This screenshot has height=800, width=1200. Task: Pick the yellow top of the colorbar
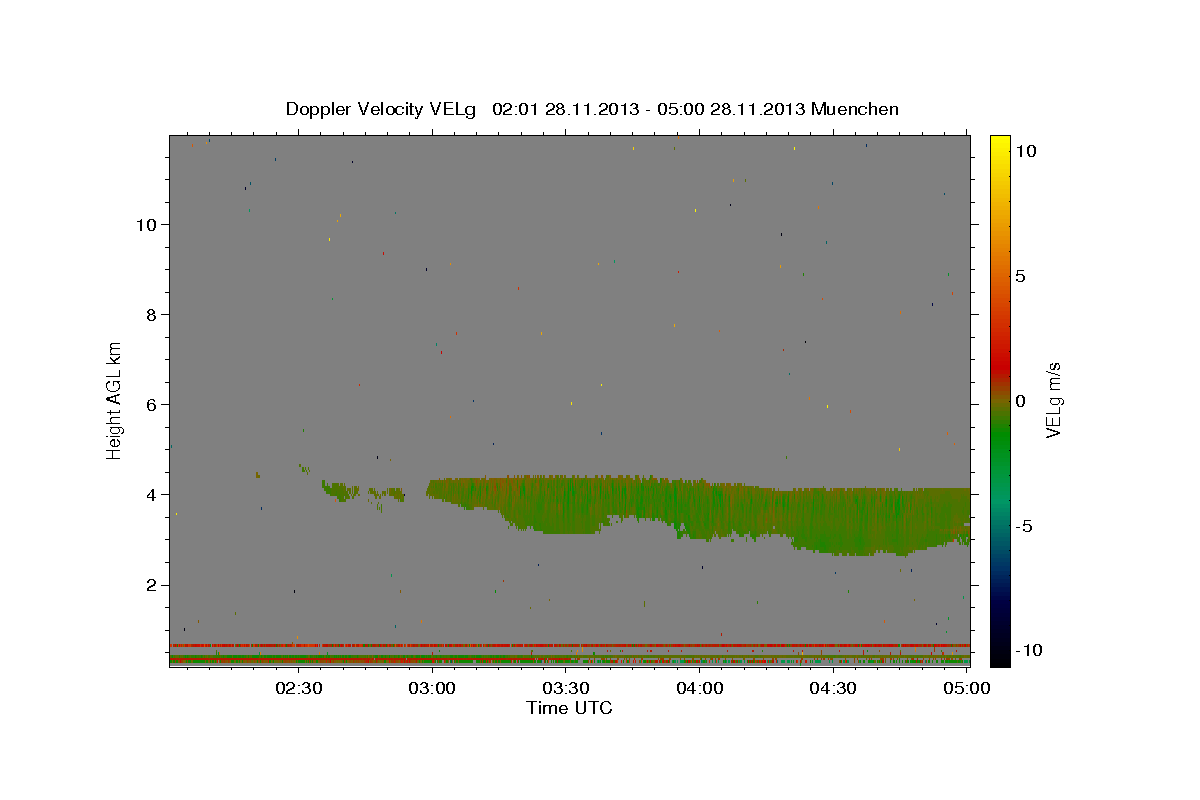999,145
